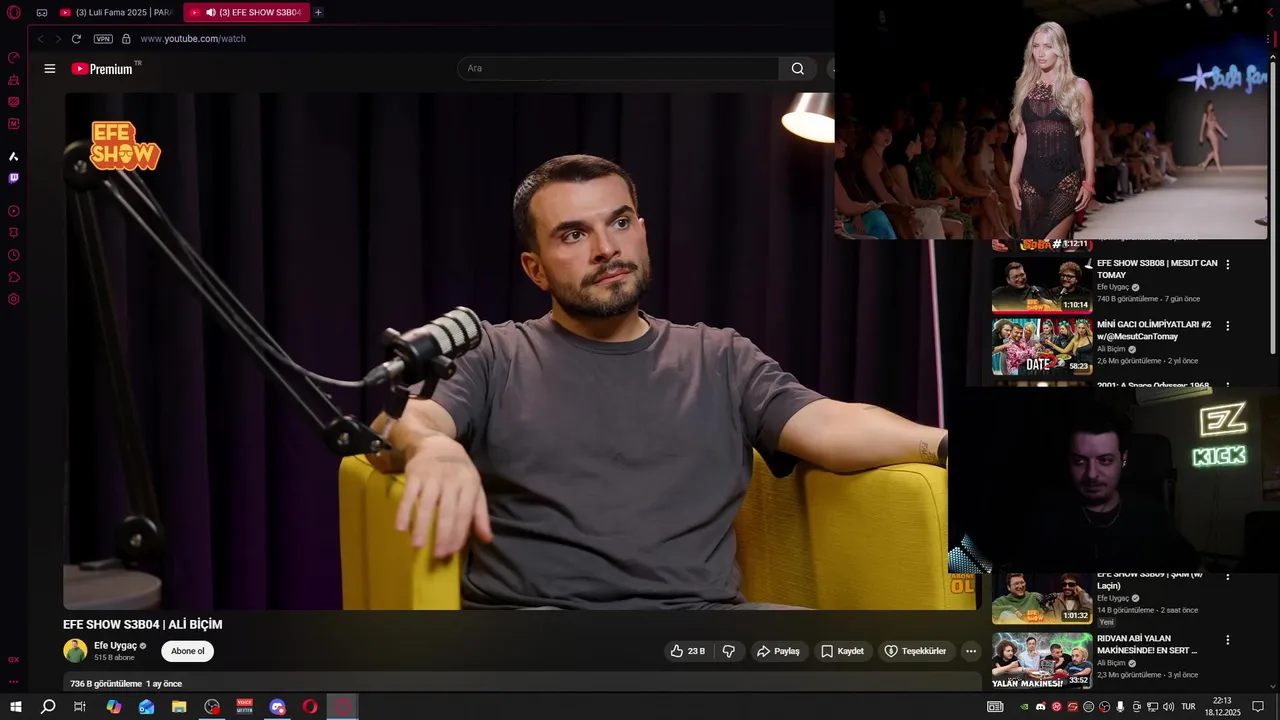Like the video showing 23 B
The image size is (1280, 720).
click(688, 651)
